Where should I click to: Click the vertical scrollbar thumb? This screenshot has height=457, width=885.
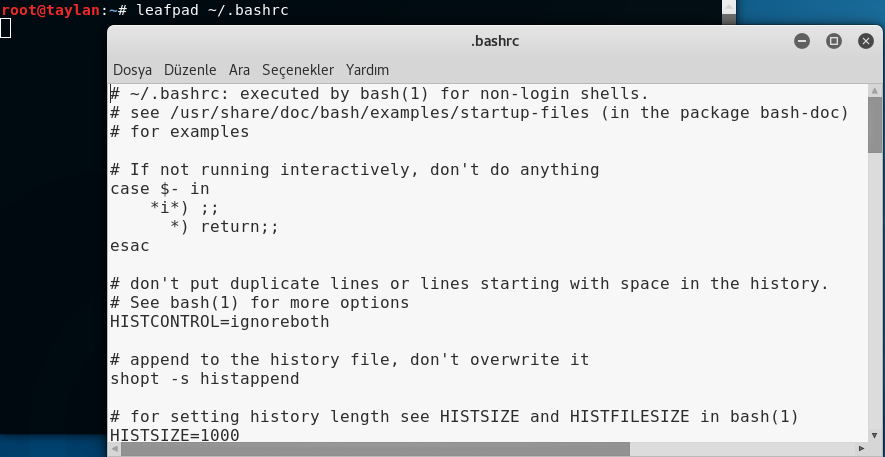tap(875, 125)
